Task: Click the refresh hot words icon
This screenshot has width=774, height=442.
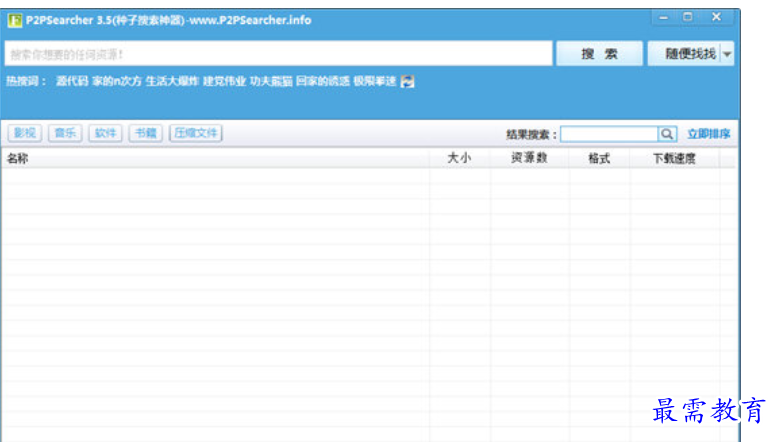Action: 407,81
